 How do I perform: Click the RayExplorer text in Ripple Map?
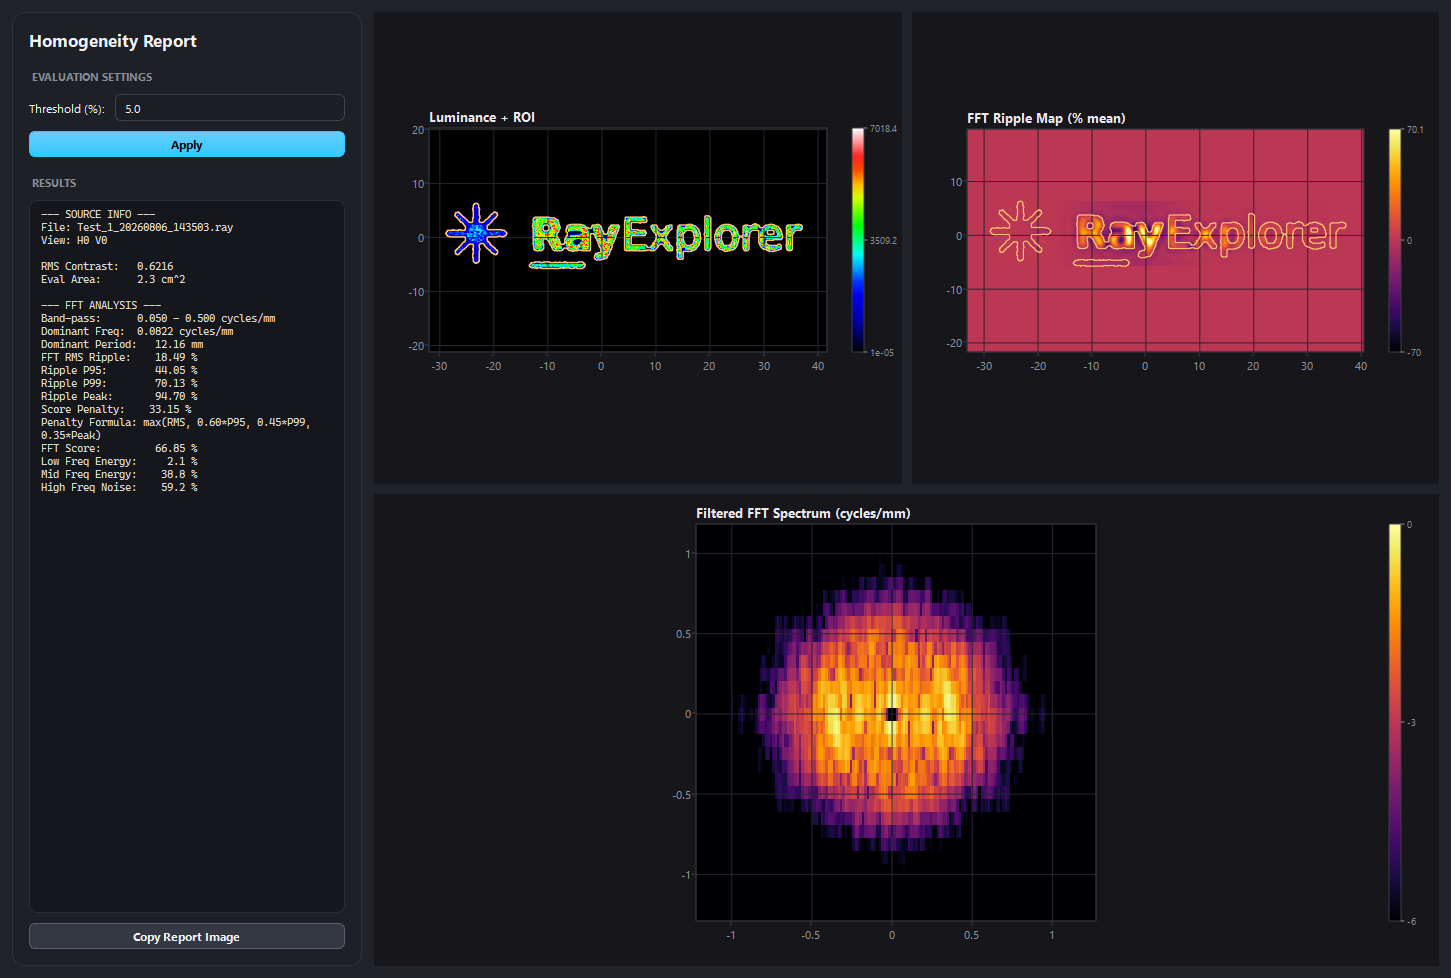(x=1210, y=236)
